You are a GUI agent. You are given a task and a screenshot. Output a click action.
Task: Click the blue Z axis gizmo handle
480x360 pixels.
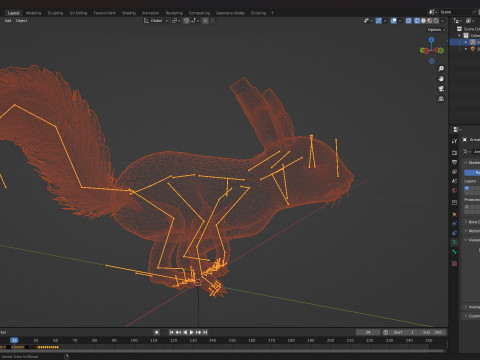coord(431,40)
